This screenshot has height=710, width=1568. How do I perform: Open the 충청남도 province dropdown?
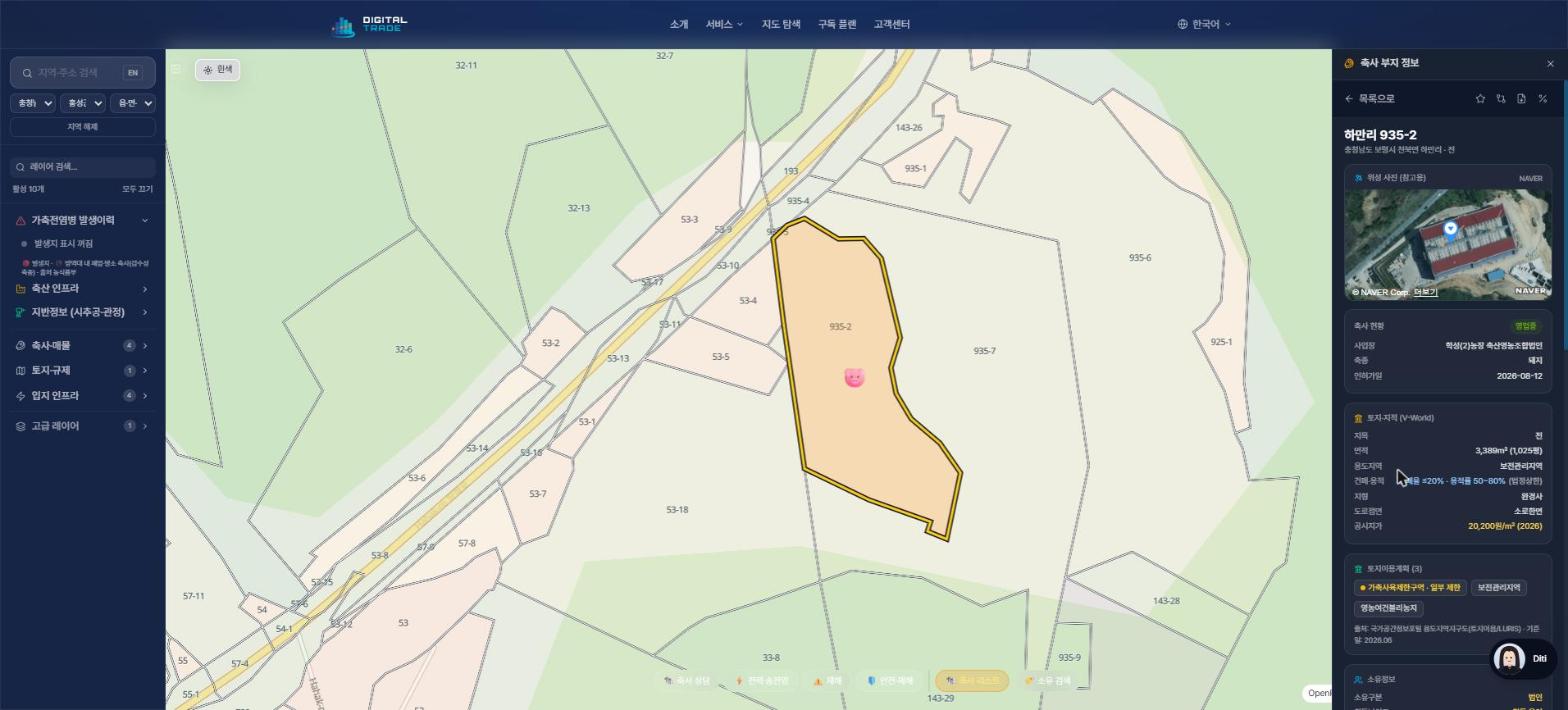33,103
